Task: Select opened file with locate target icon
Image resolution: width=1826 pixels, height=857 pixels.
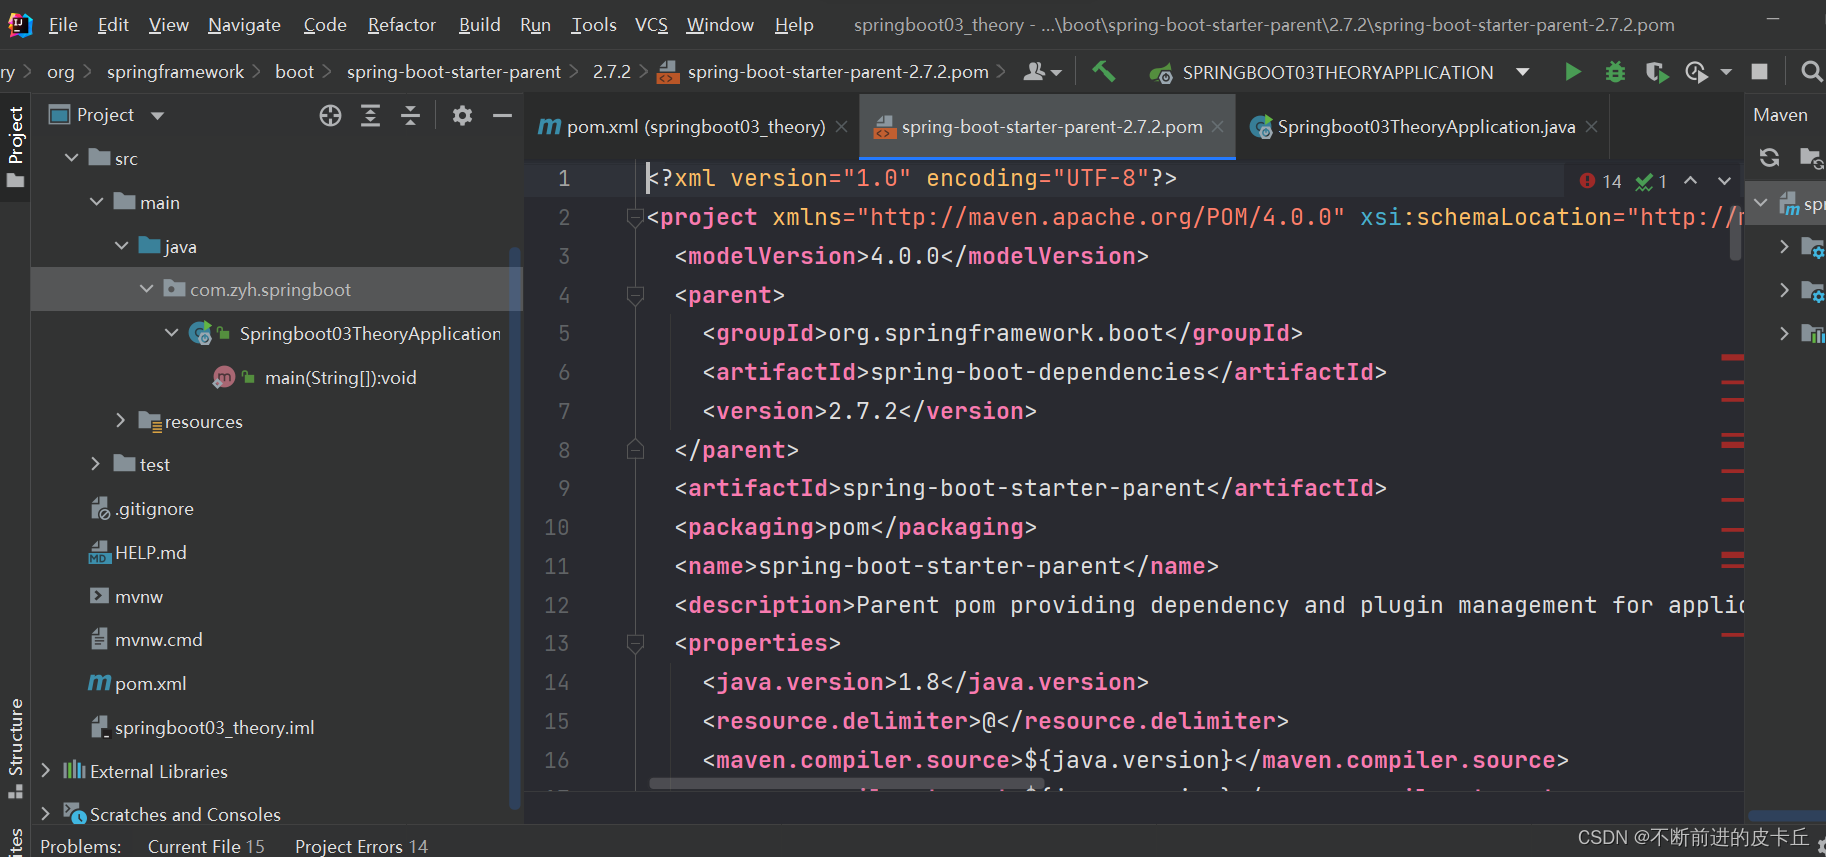Action: point(330,116)
